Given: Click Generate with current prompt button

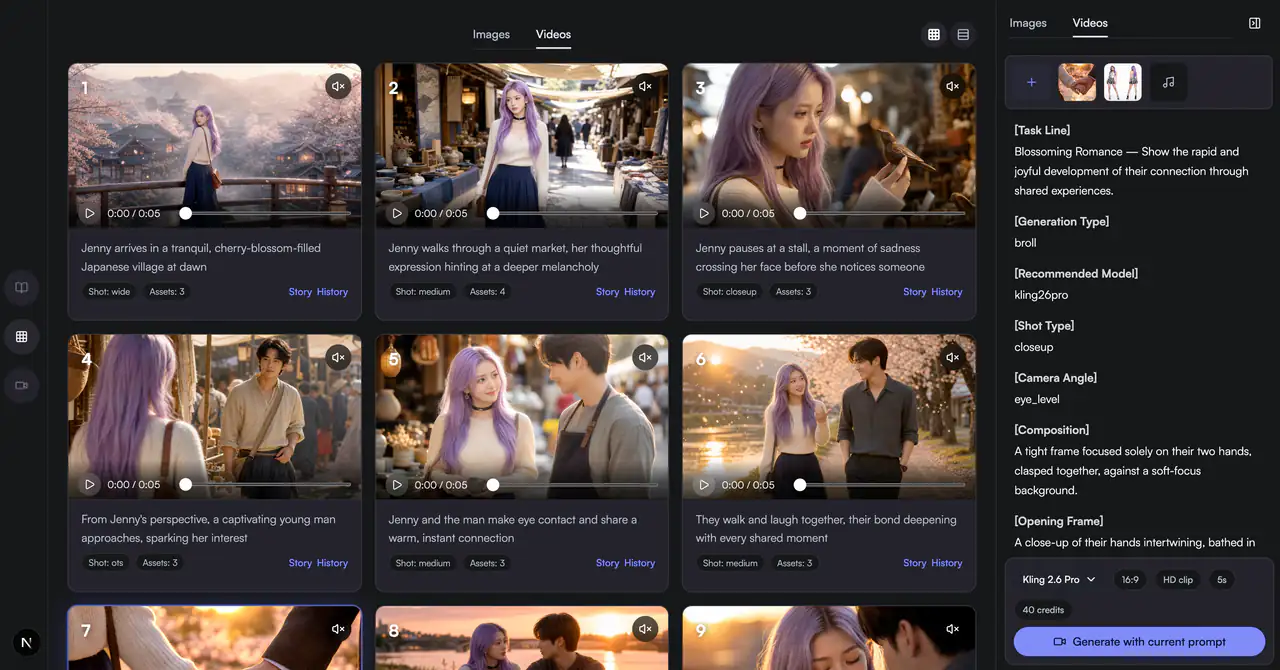Looking at the screenshot, I should (x=1139, y=642).
